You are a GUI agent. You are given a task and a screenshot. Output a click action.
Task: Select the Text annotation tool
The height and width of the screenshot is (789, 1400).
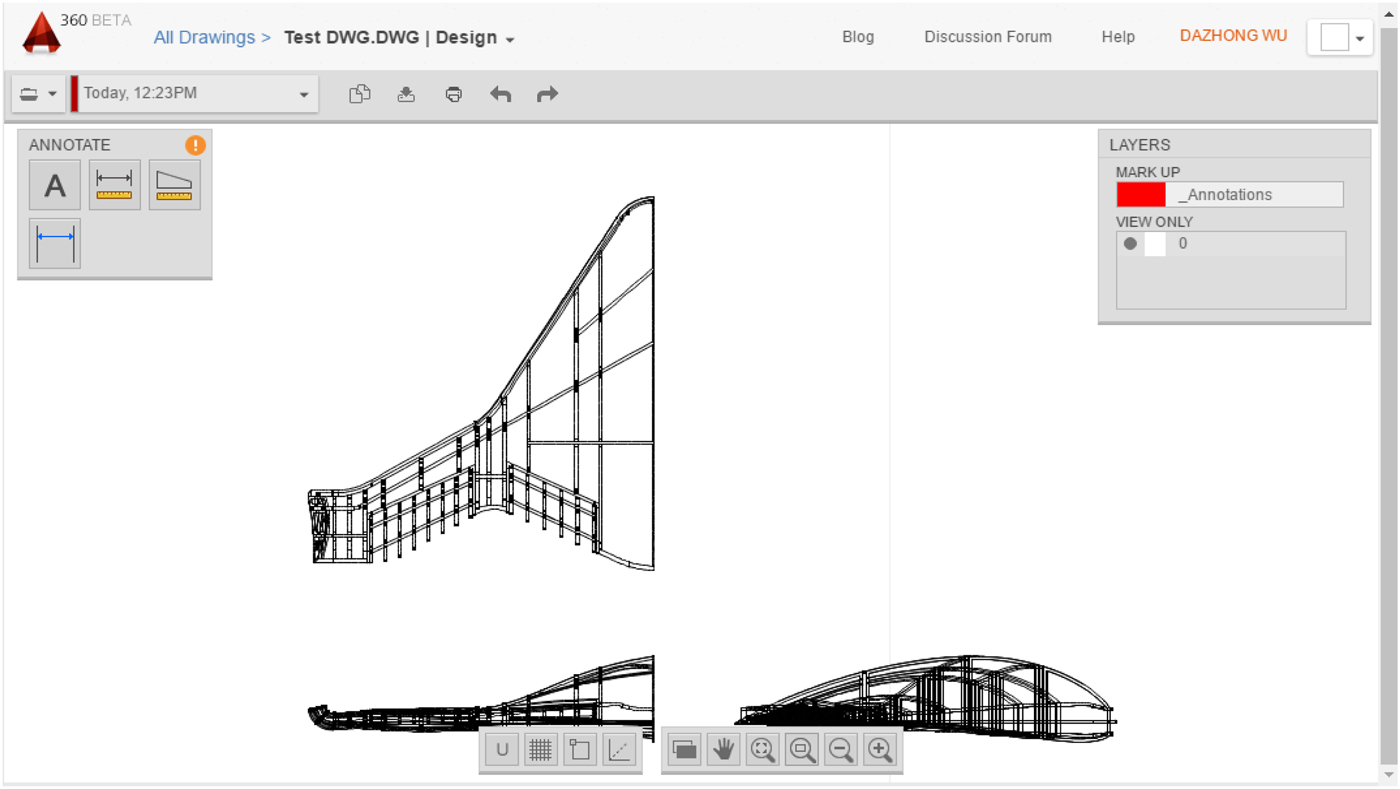[55, 185]
